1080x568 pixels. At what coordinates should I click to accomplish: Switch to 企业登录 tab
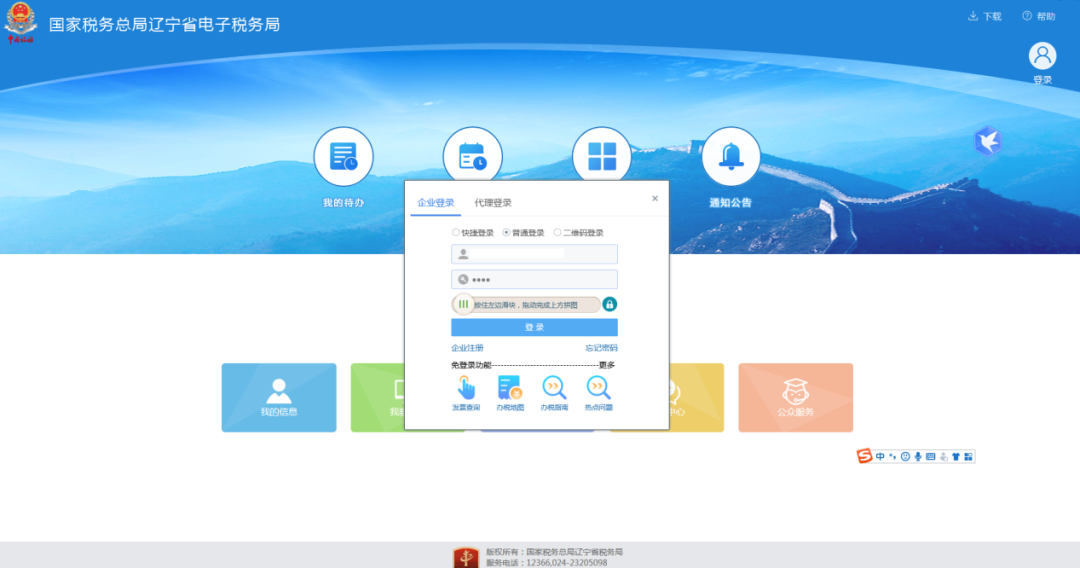(x=436, y=203)
